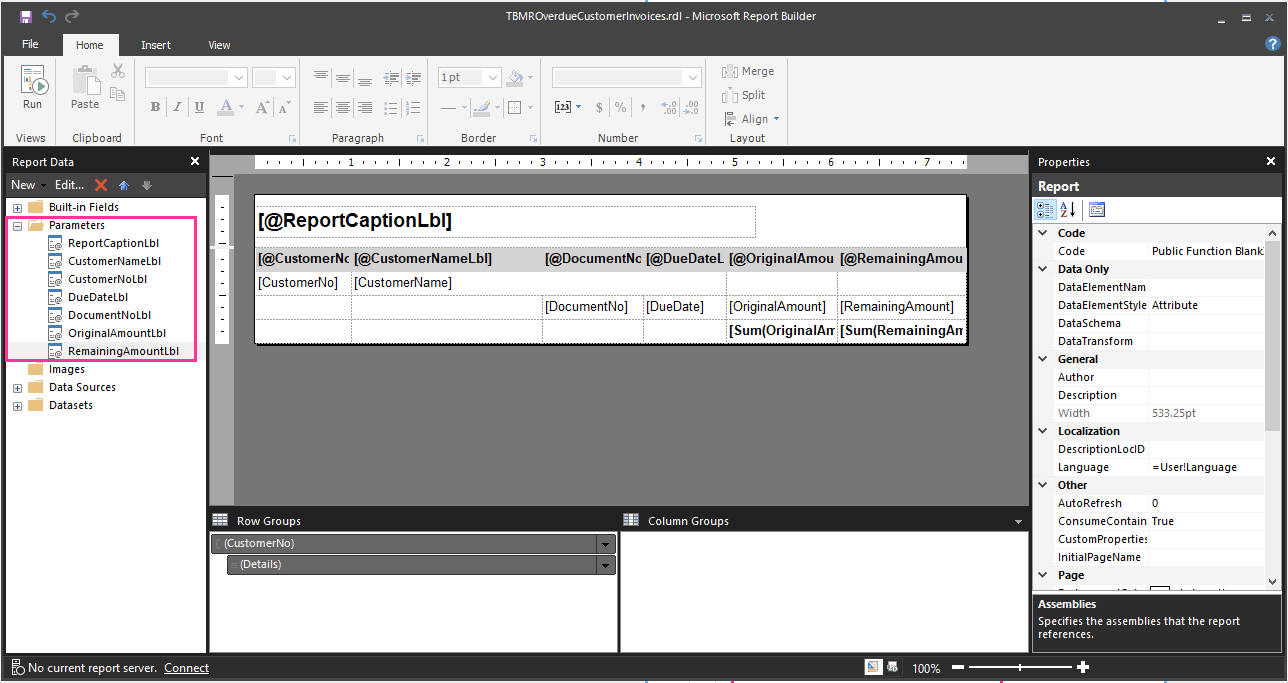Open the File menu
1288x683 pixels.
[x=30, y=45]
